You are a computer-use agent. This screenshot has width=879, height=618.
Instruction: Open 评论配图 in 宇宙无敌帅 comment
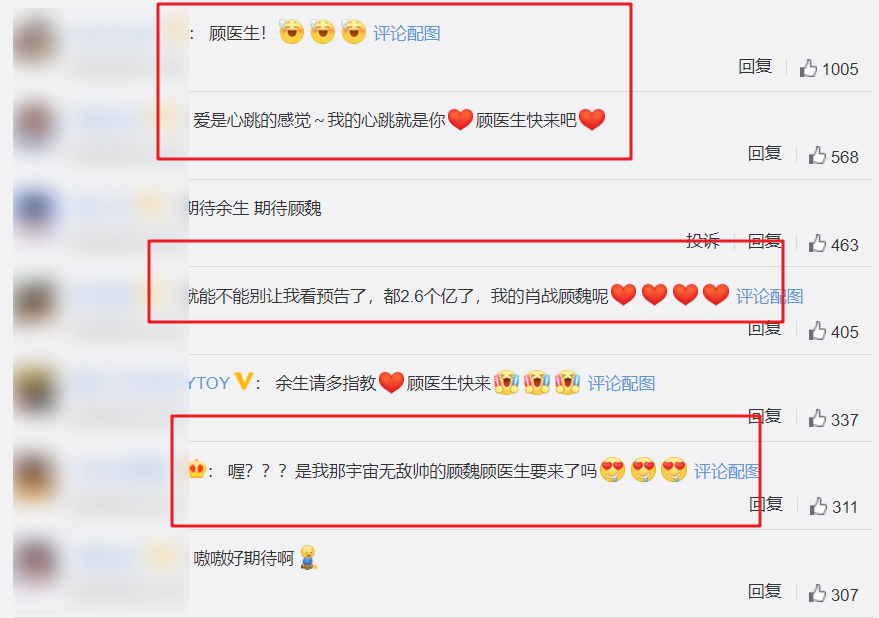(x=727, y=471)
